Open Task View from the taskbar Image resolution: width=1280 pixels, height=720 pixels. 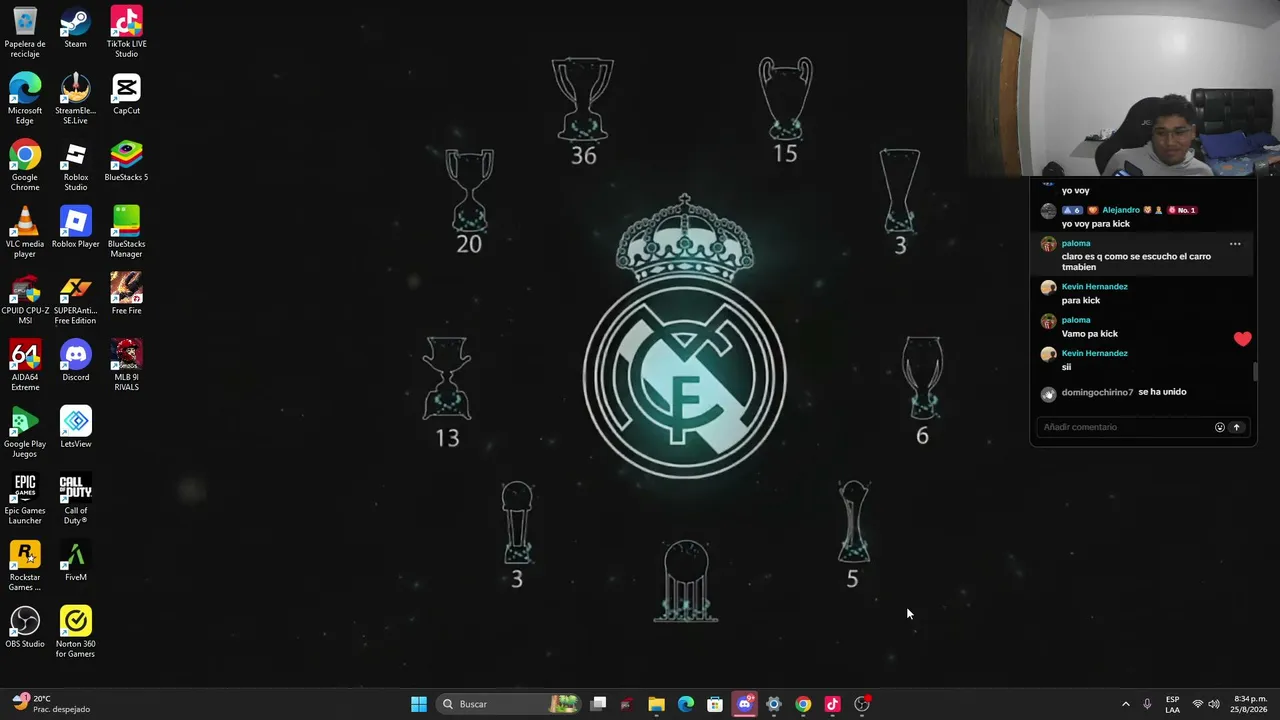tap(598, 704)
